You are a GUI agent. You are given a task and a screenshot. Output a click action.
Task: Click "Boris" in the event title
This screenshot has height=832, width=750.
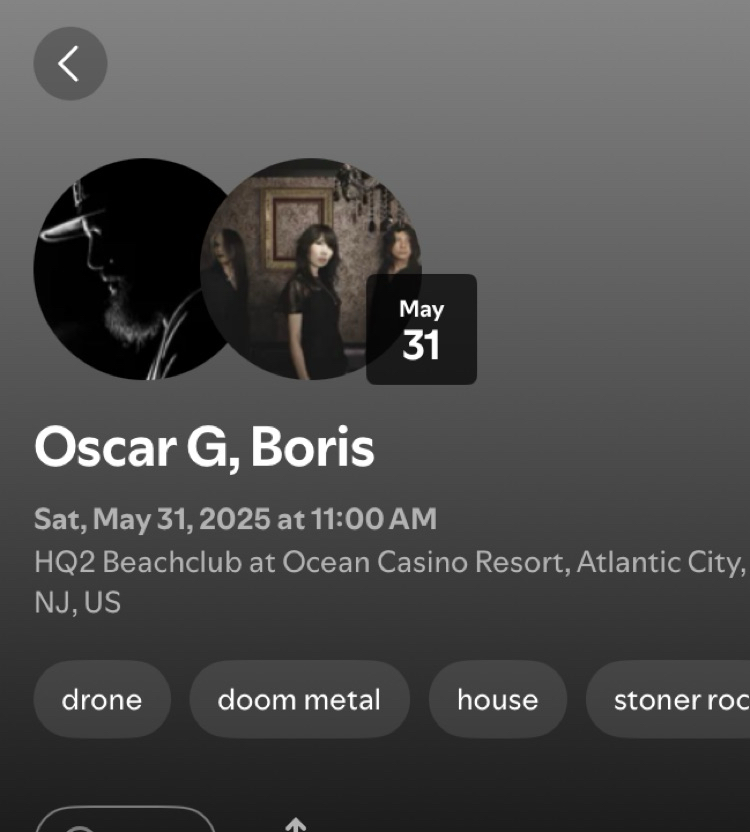point(312,447)
